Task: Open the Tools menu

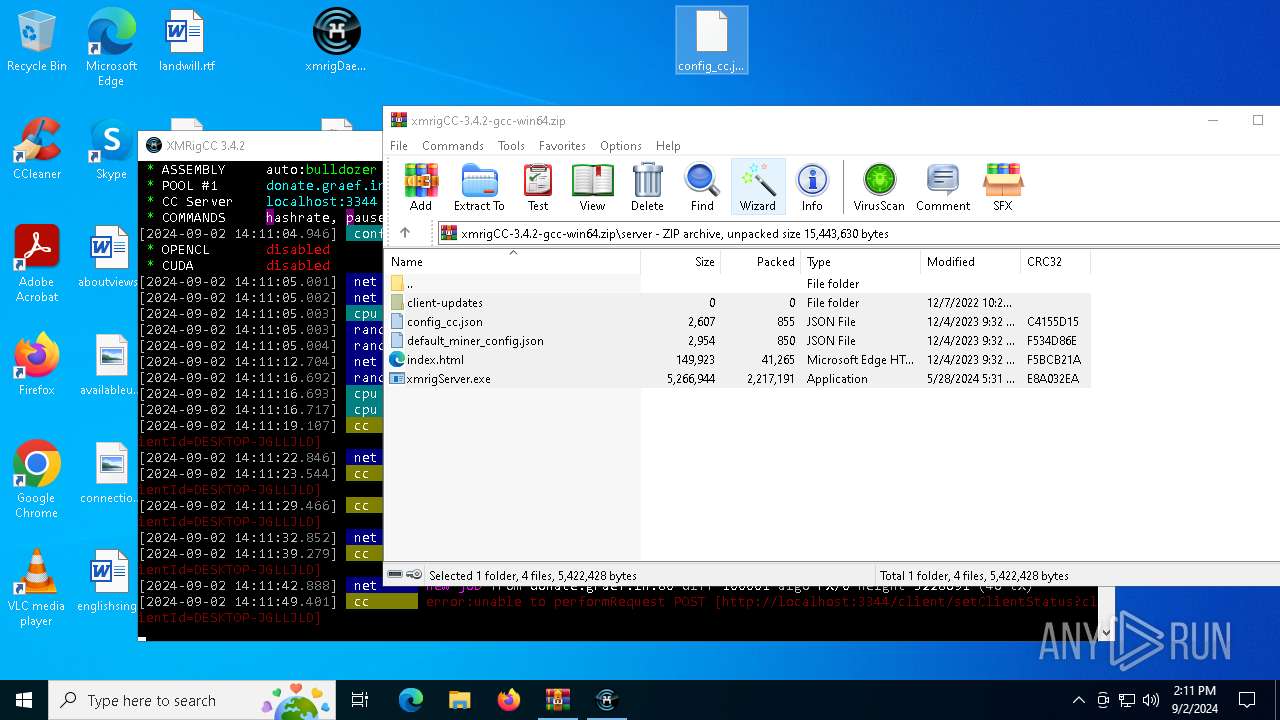Action: pyautogui.click(x=511, y=146)
